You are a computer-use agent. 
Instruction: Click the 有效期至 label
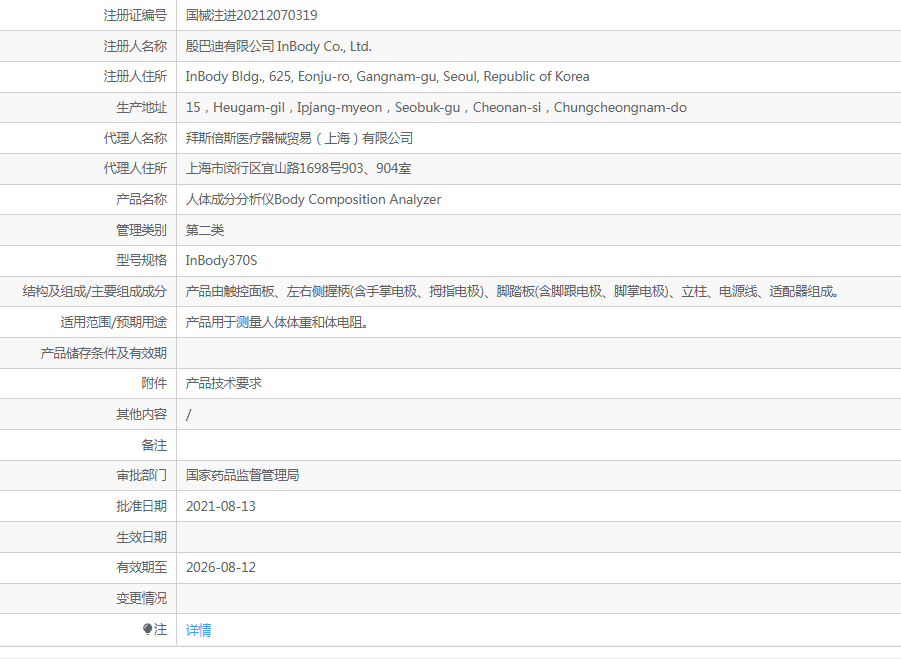[141, 567]
